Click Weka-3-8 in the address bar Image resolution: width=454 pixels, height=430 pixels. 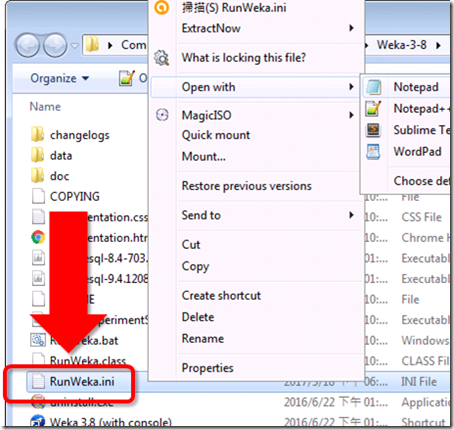click(402, 45)
